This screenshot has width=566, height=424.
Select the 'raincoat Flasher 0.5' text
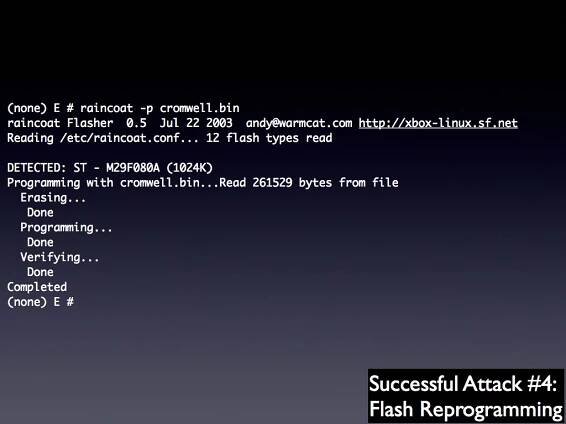point(77,123)
